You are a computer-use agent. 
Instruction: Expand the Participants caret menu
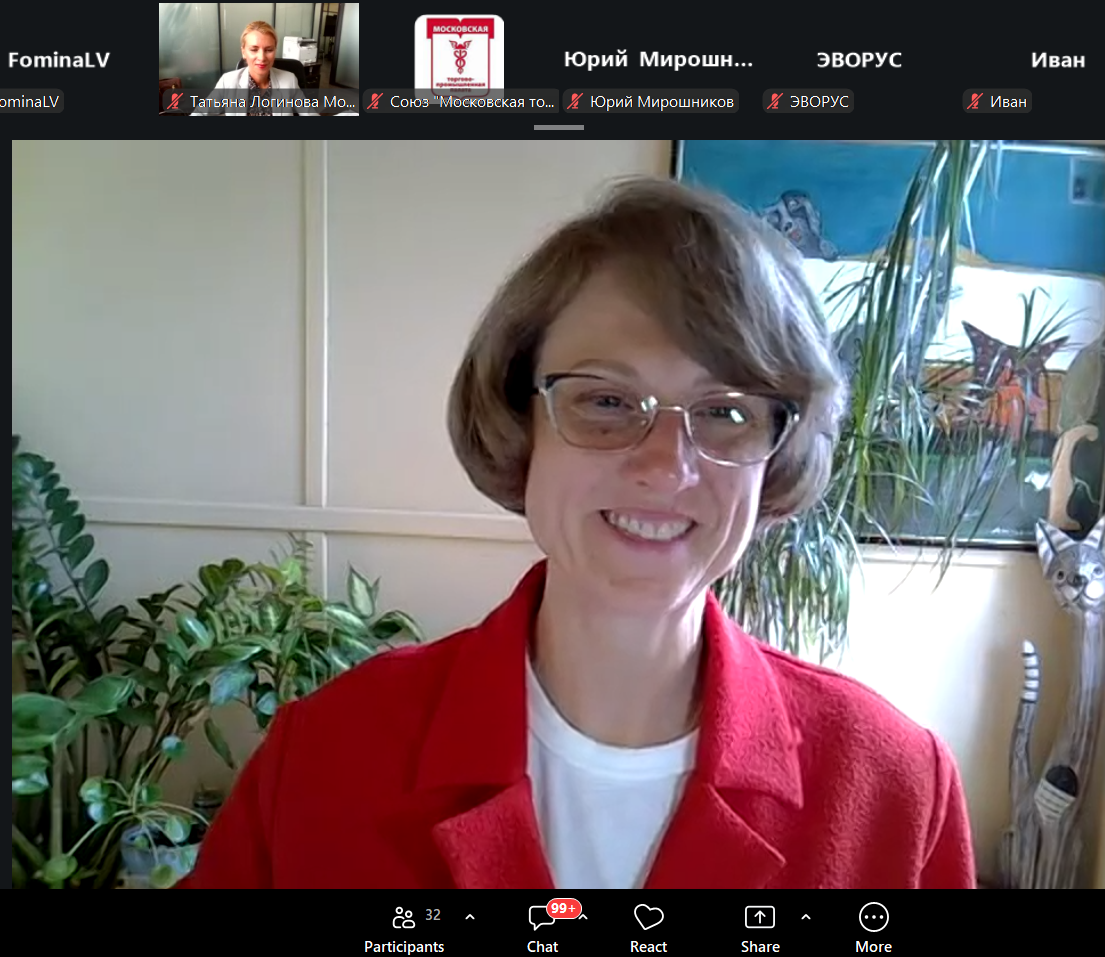coord(470,918)
